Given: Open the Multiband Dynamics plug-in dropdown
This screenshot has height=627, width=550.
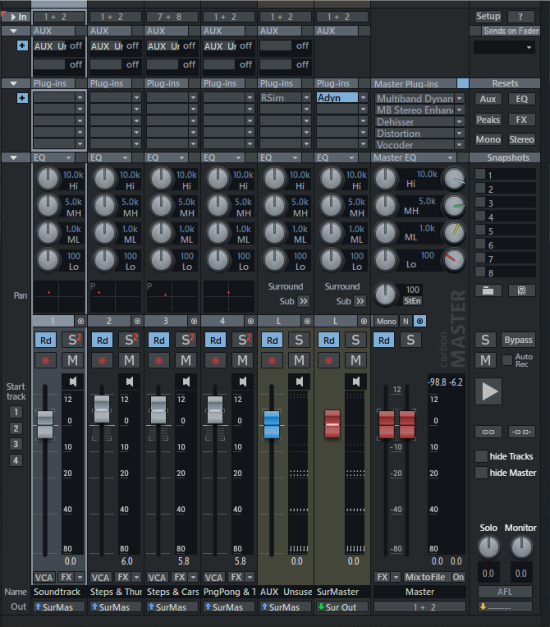Looking at the screenshot, I should pyautogui.click(x=460, y=98).
